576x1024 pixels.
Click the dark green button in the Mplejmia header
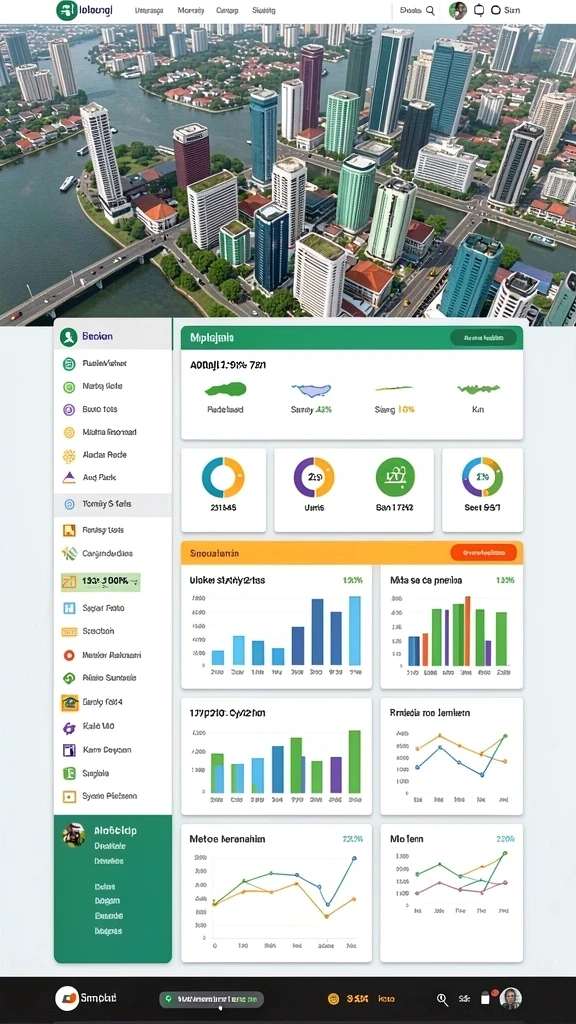(483, 338)
